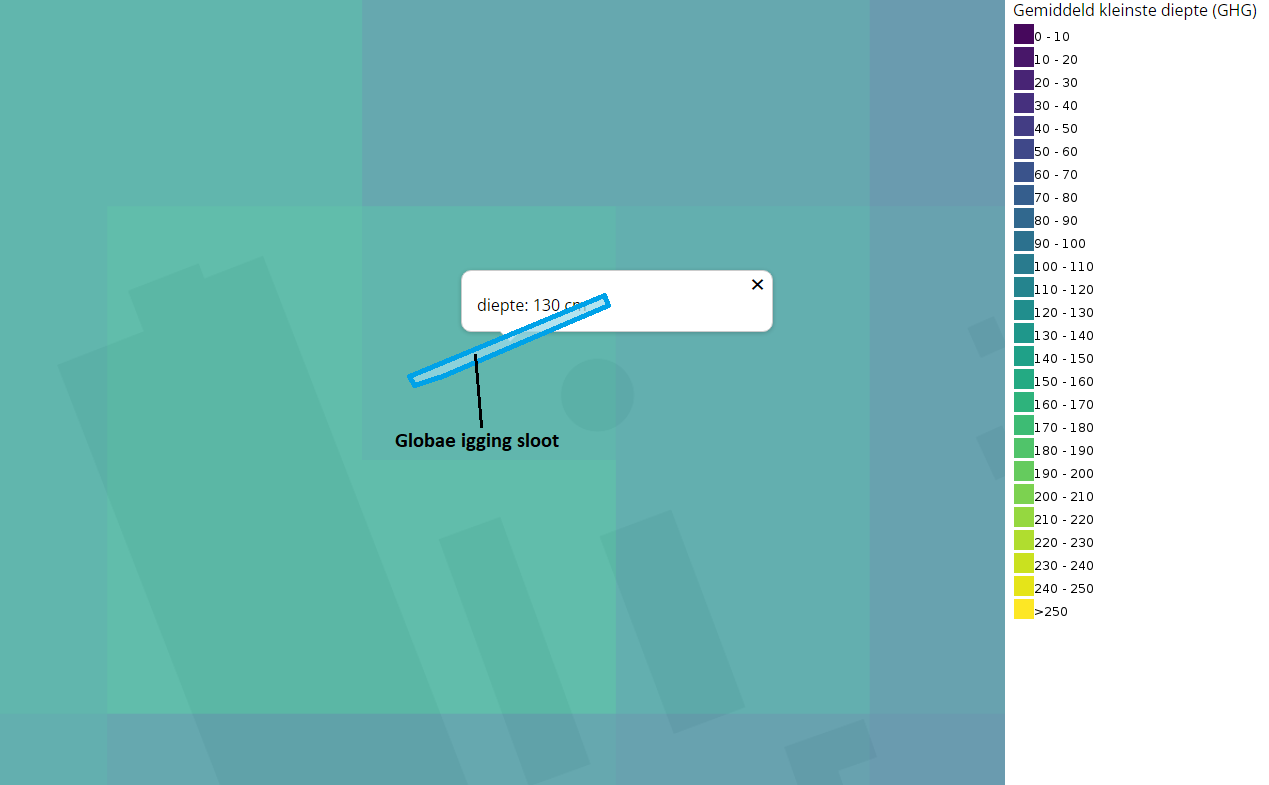
Task: Click the 70 - 80 legend swatch
Action: [x=1024, y=195]
